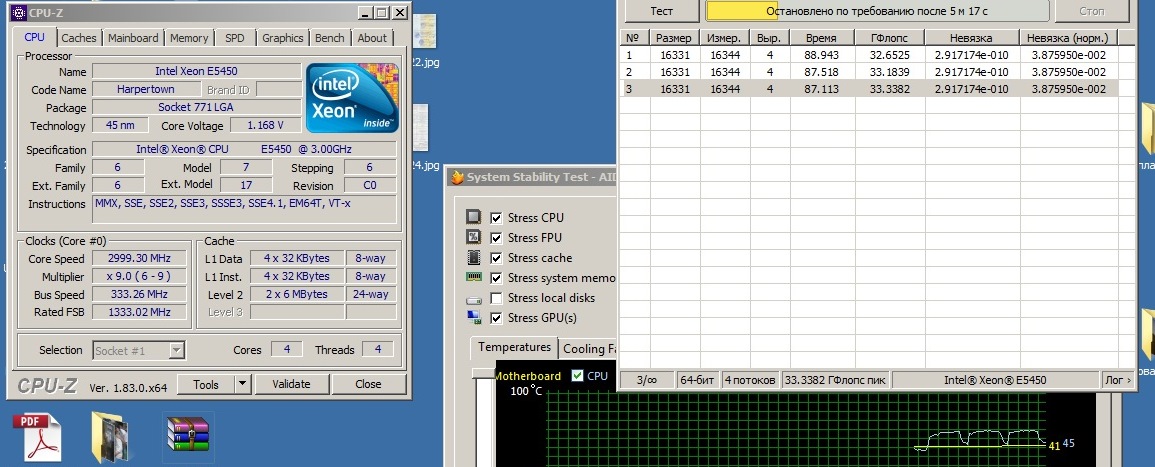Image resolution: width=1155 pixels, height=467 pixels.
Task: Select the CPU tab in CPU-Z
Action: pos(35,37)
